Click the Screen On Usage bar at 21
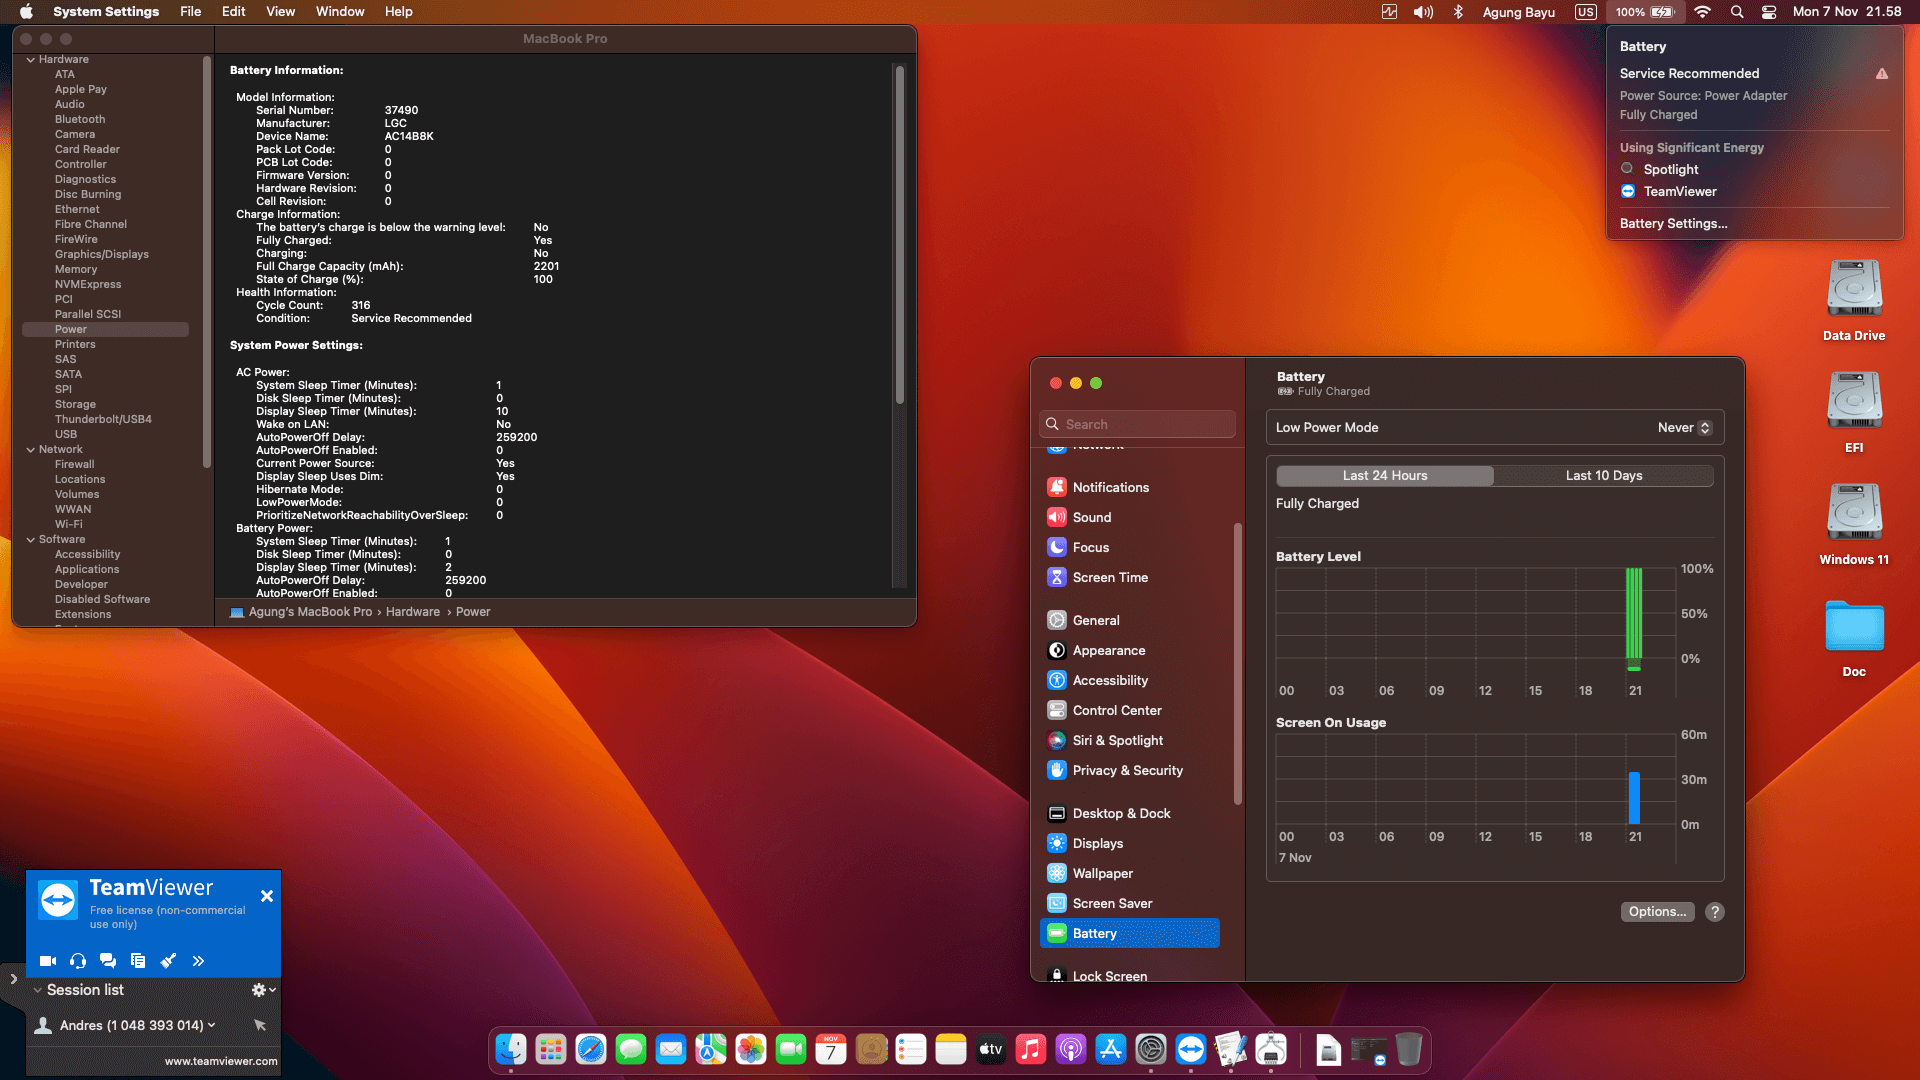The height and width of the screenshot is (1080, 1920). point(1634,798)
